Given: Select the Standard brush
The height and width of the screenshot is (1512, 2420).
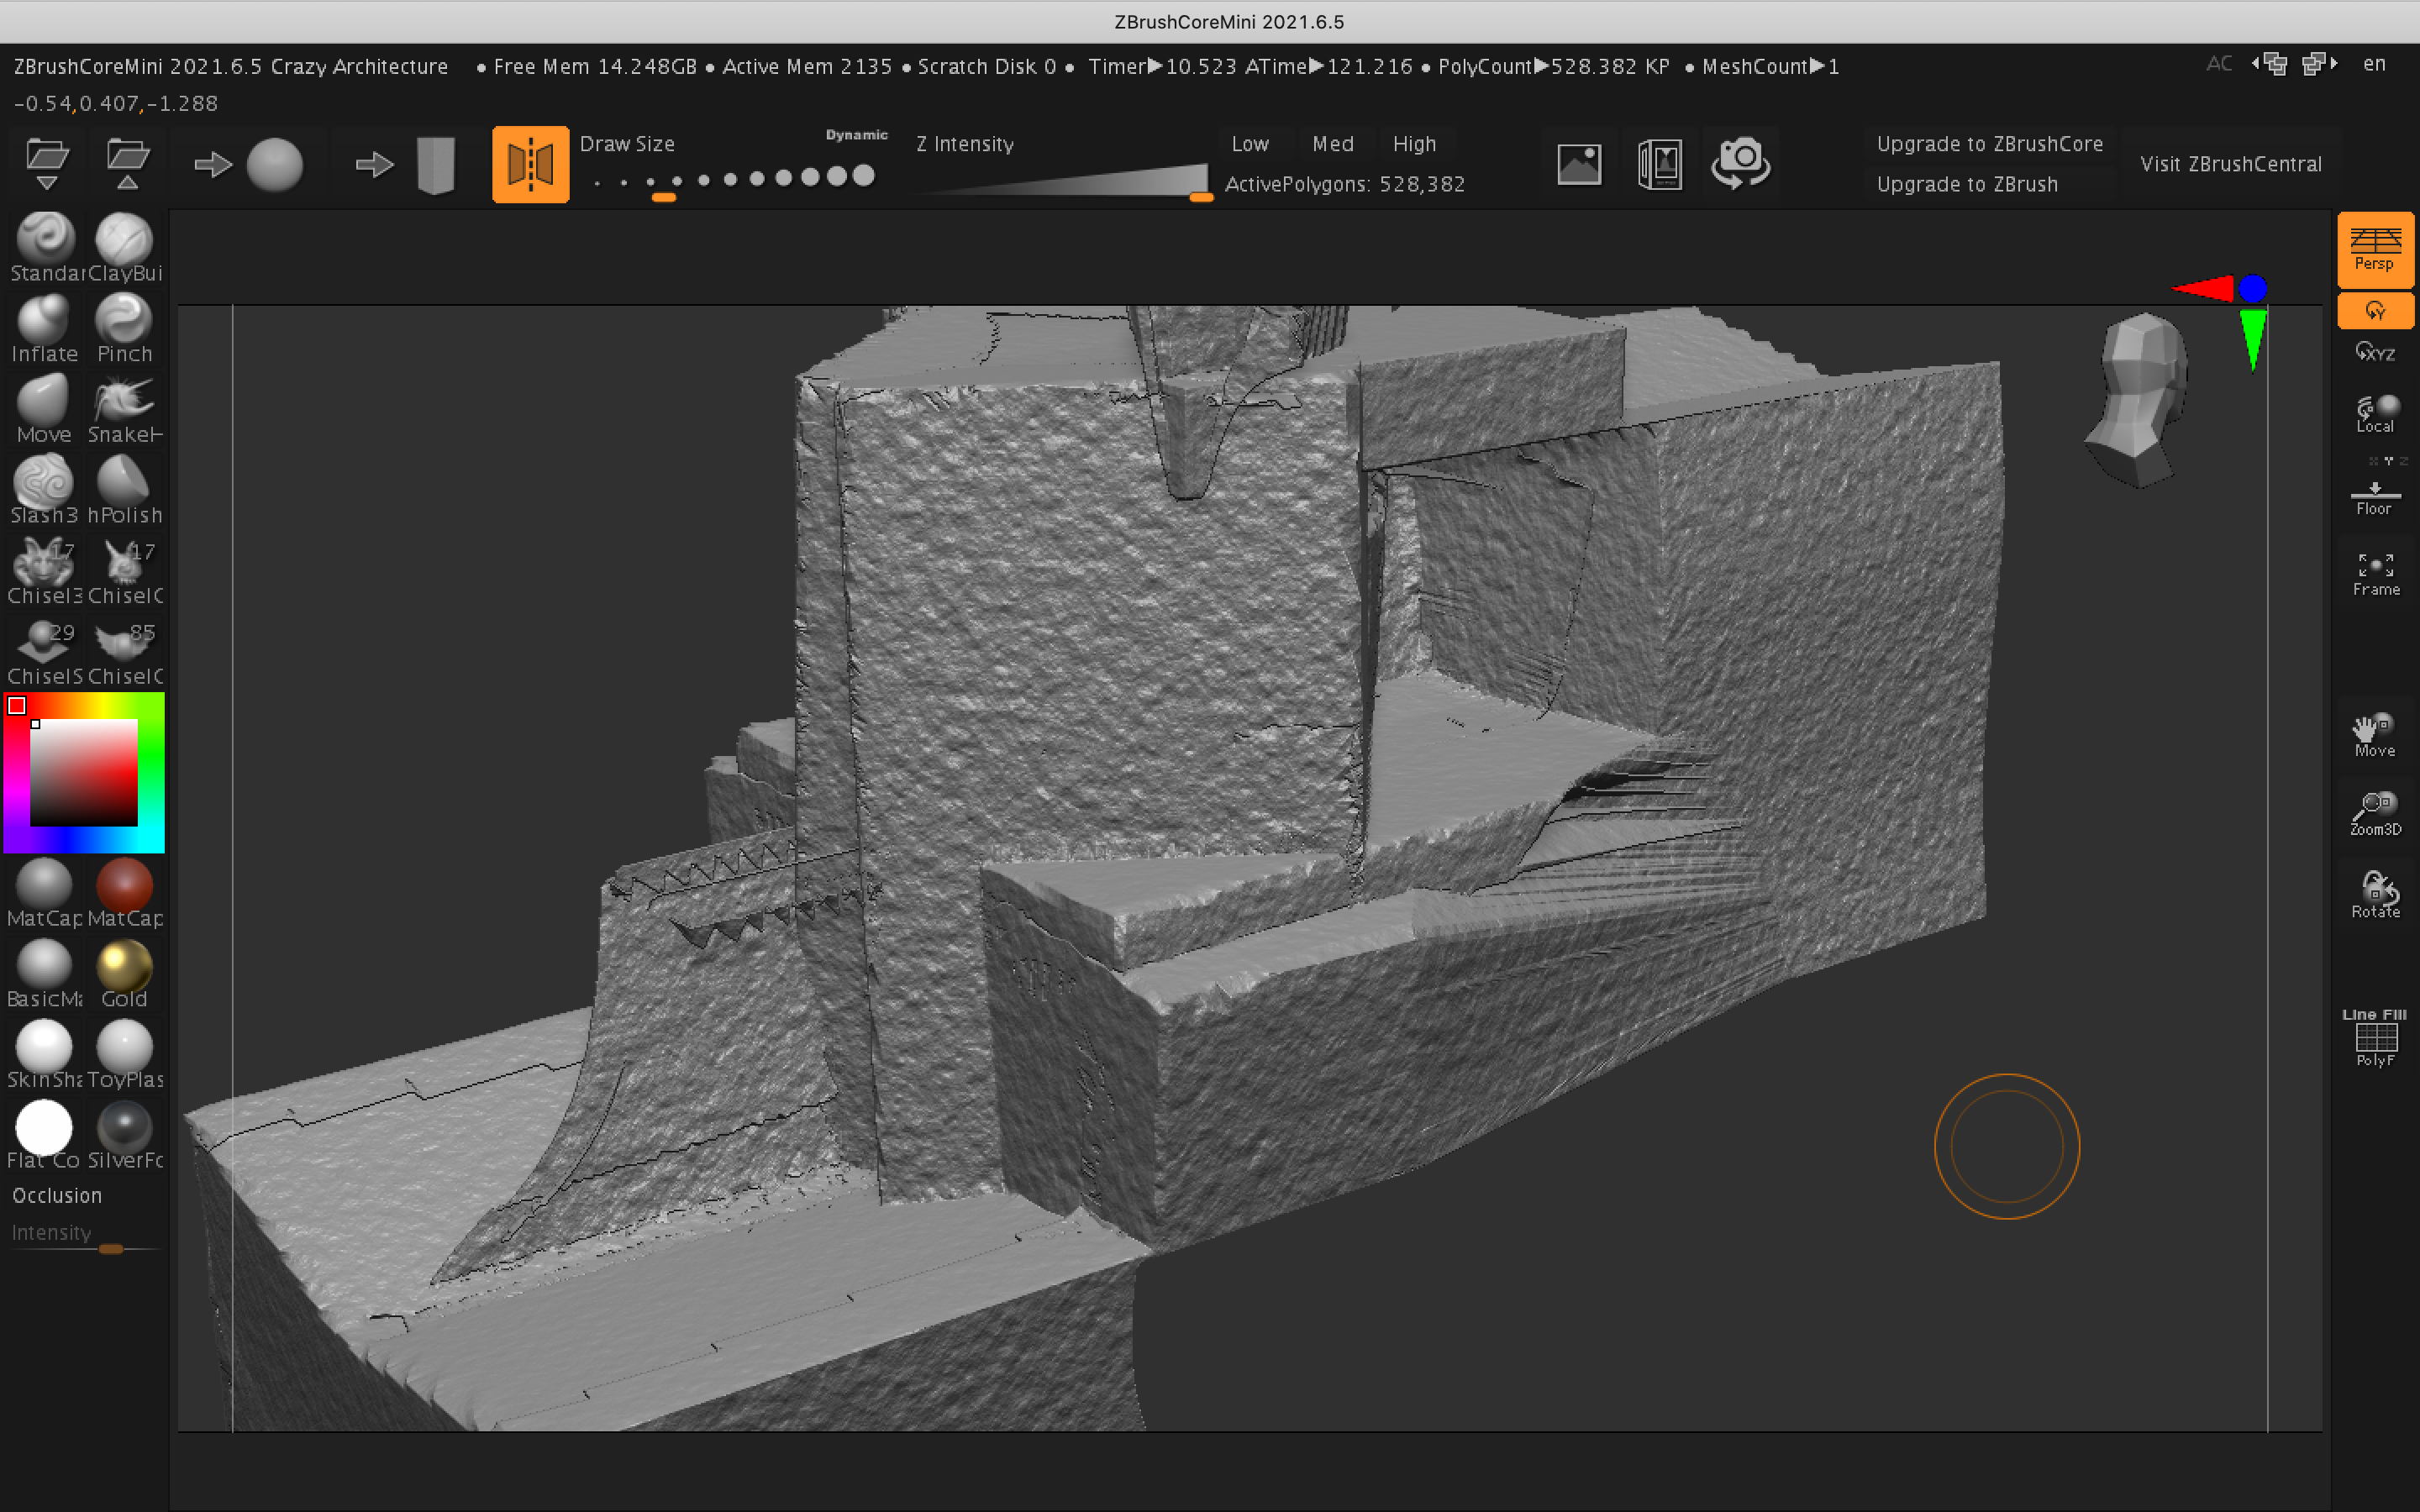Looking at the screenshot, I should pyautogui.click(x=45, y=248).
